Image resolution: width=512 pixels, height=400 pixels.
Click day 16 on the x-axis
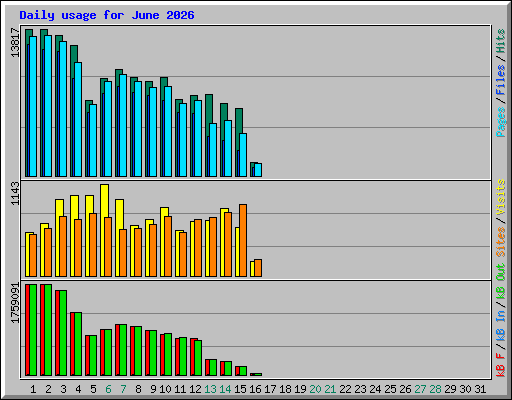pyautogui.click(x=255, y=389)
